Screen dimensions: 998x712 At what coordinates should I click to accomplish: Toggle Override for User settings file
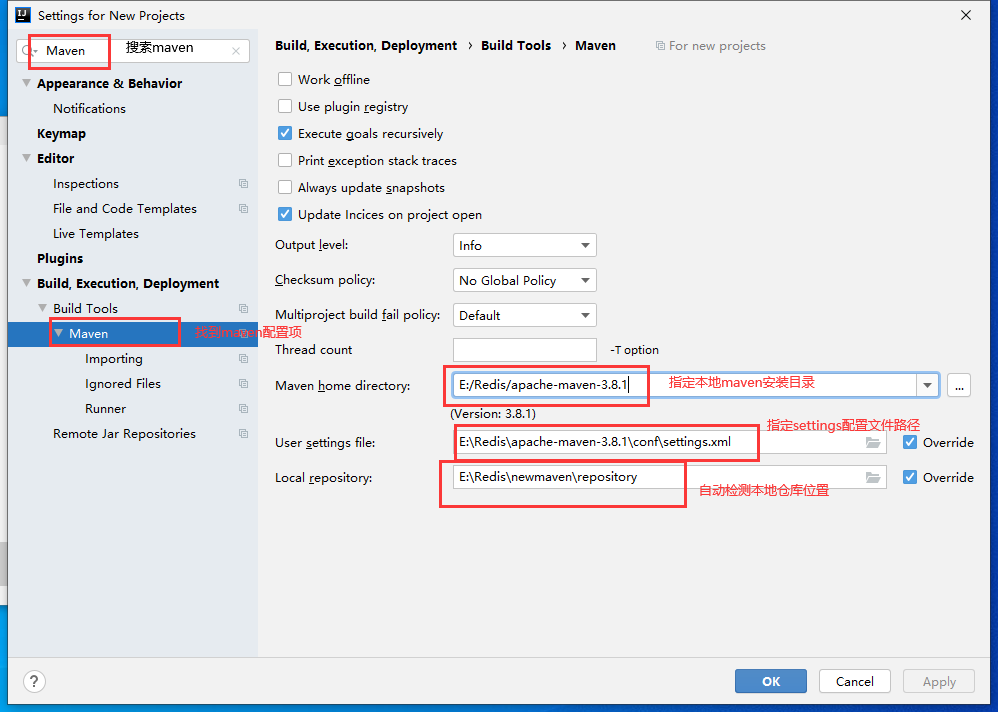pos(910,442)
